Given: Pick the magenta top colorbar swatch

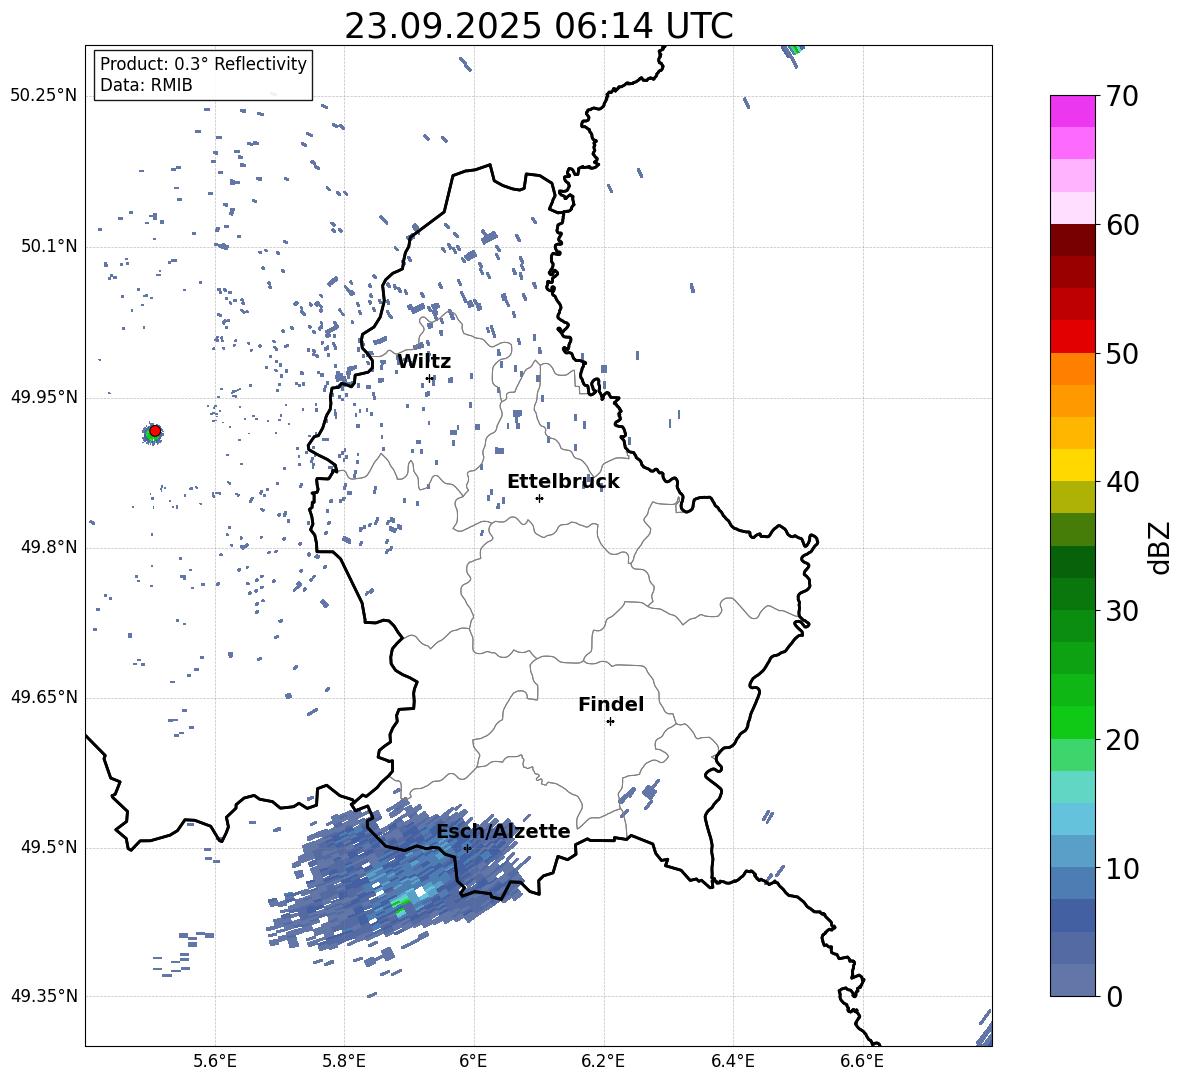Looking at the screenshot, I should (1072, 111).
